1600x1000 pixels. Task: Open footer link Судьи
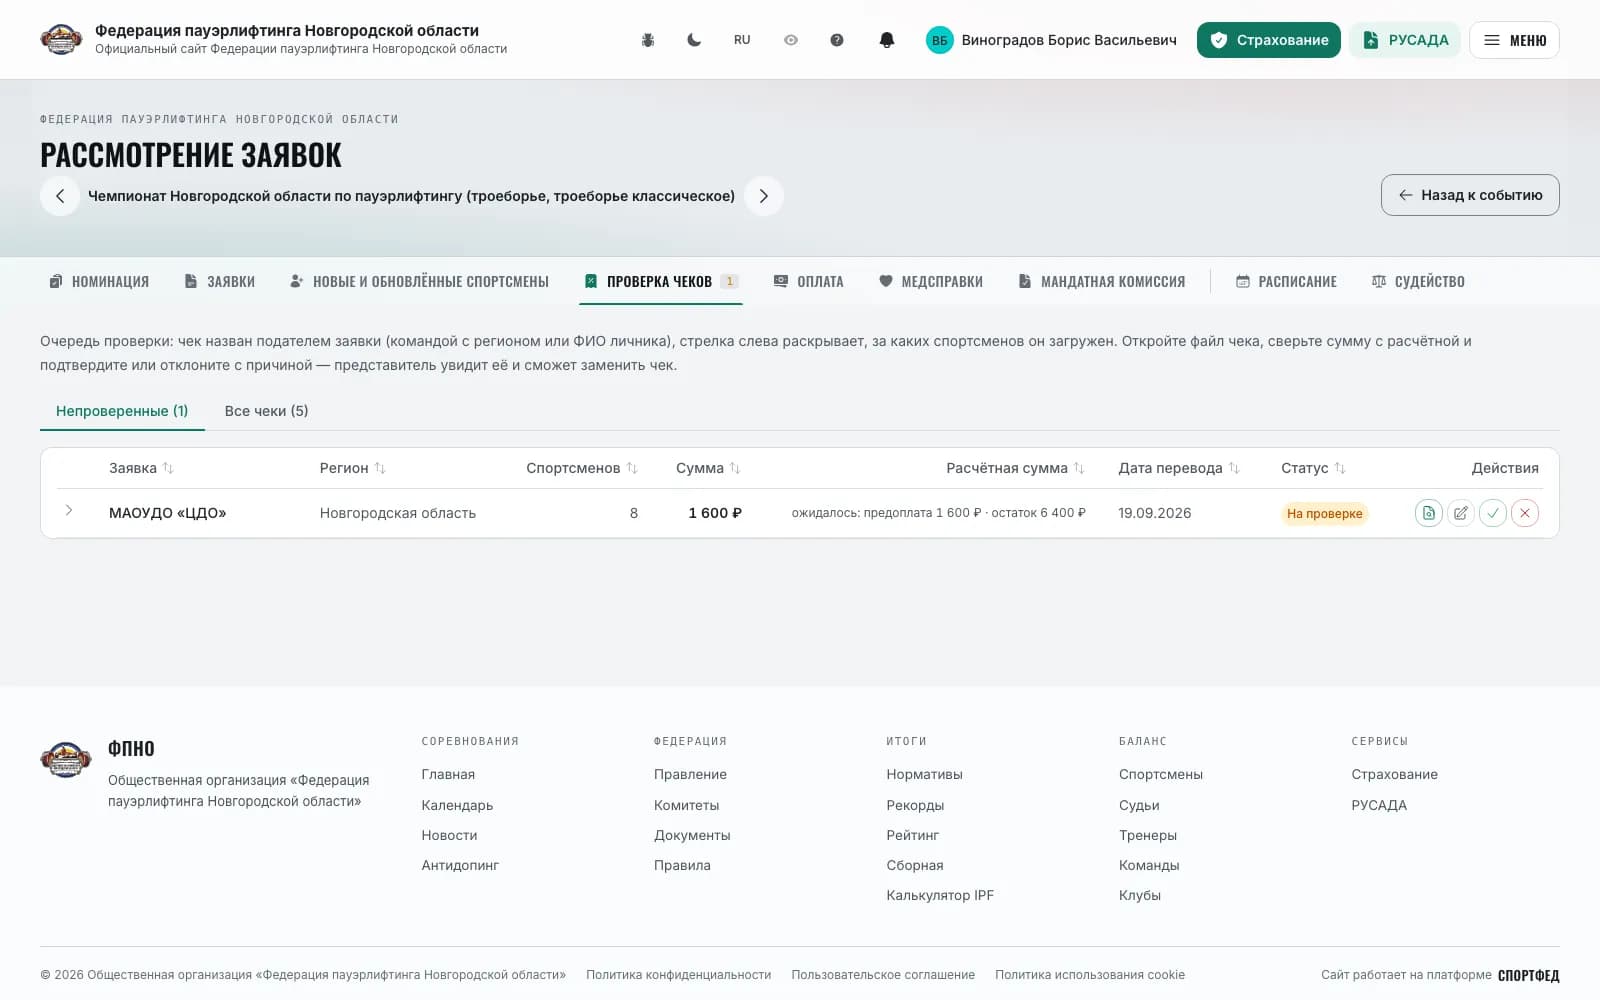(1139, 805)
